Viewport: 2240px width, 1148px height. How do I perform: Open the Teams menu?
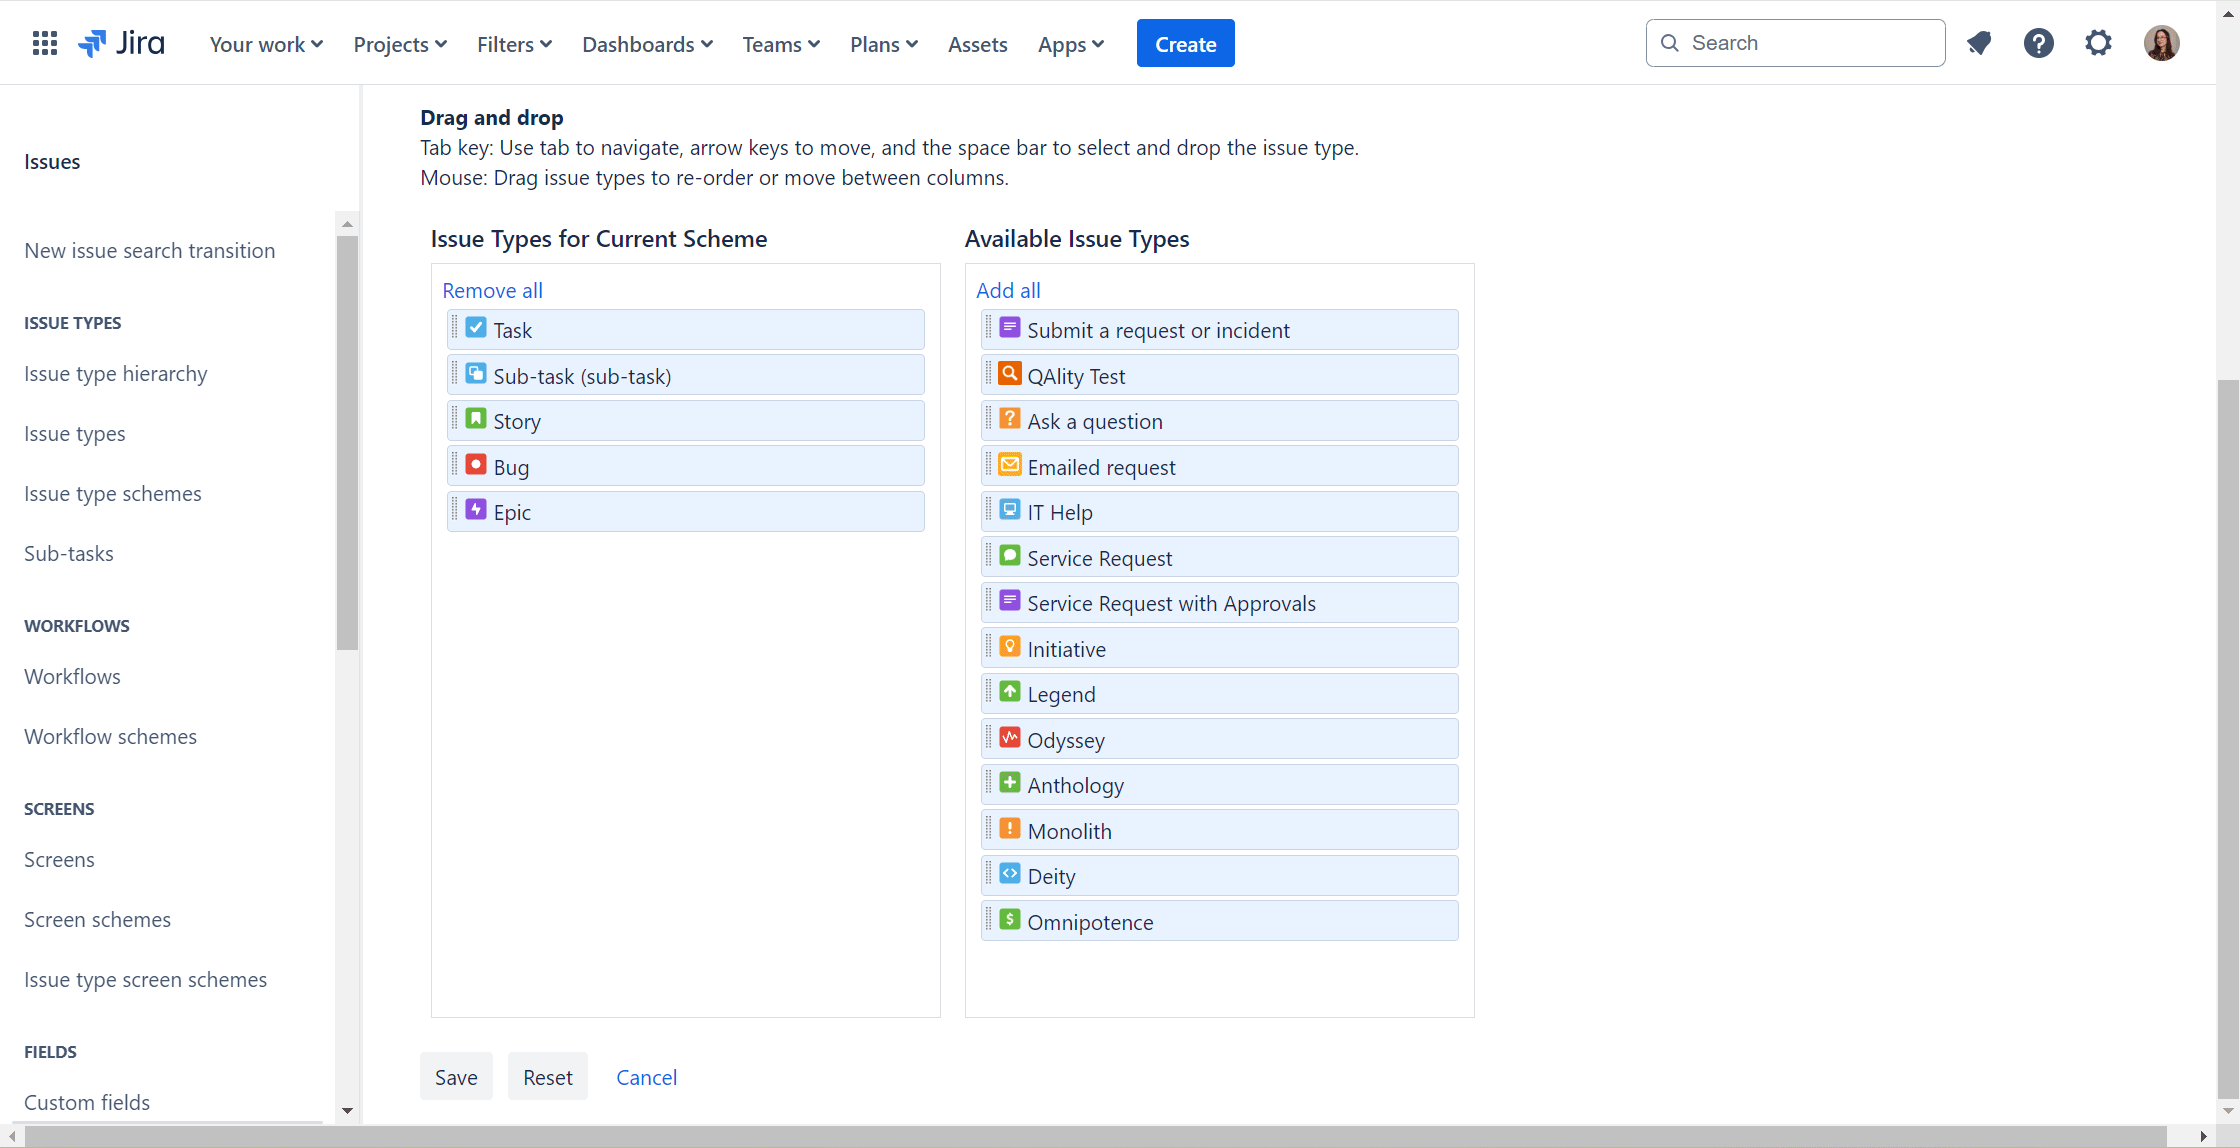pyautogui.click(x=781, y=44)
